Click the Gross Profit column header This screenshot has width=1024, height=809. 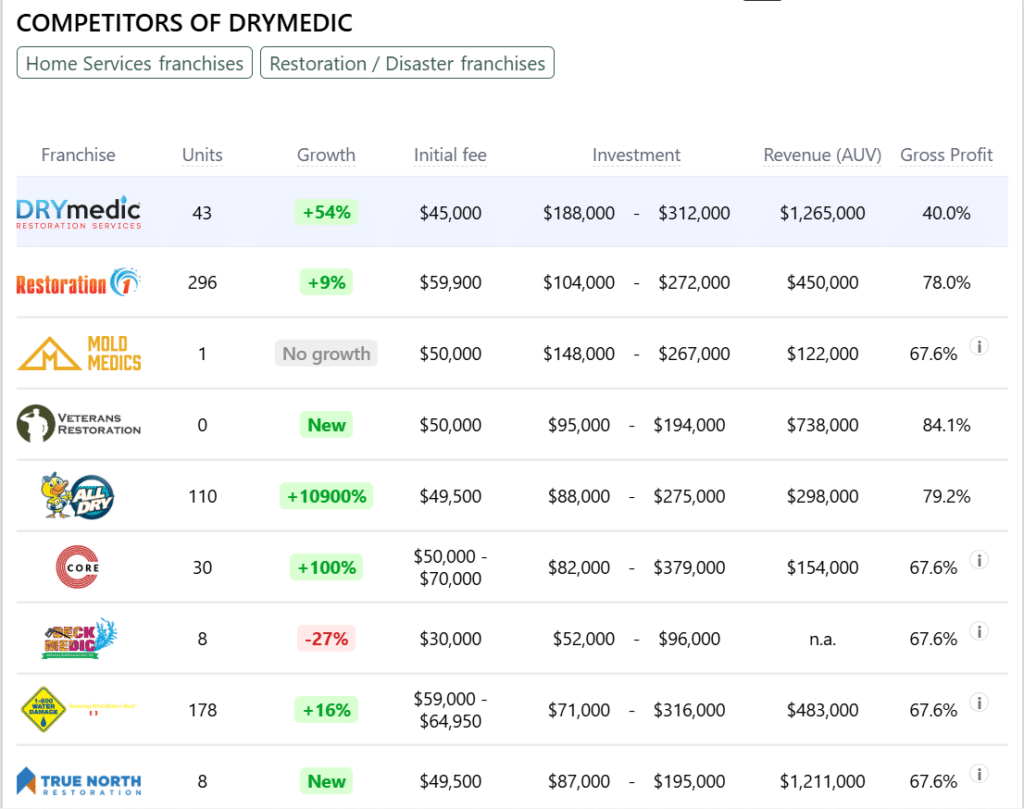click(x=946, y=155)
